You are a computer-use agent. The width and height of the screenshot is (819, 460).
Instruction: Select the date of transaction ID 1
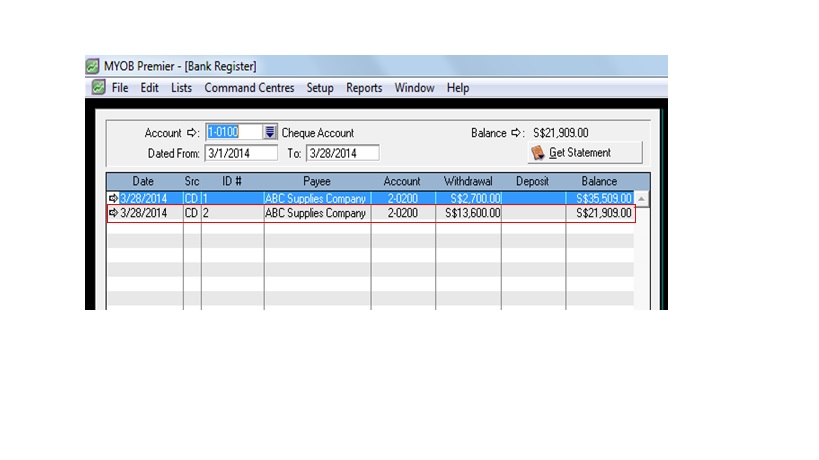[x=144, y=198]
